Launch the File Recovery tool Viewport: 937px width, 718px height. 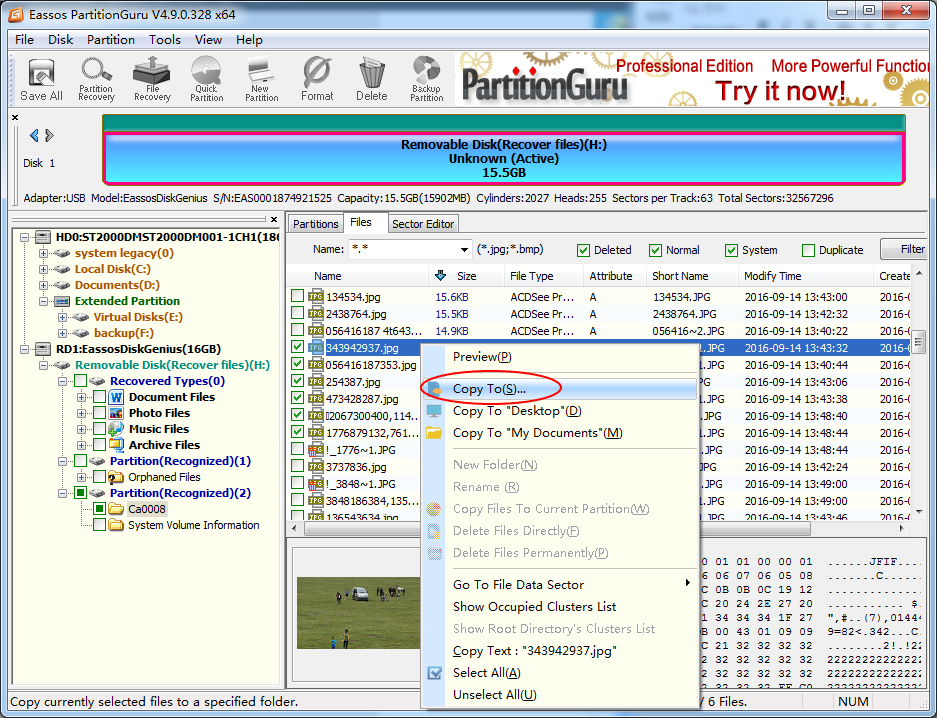152,79
